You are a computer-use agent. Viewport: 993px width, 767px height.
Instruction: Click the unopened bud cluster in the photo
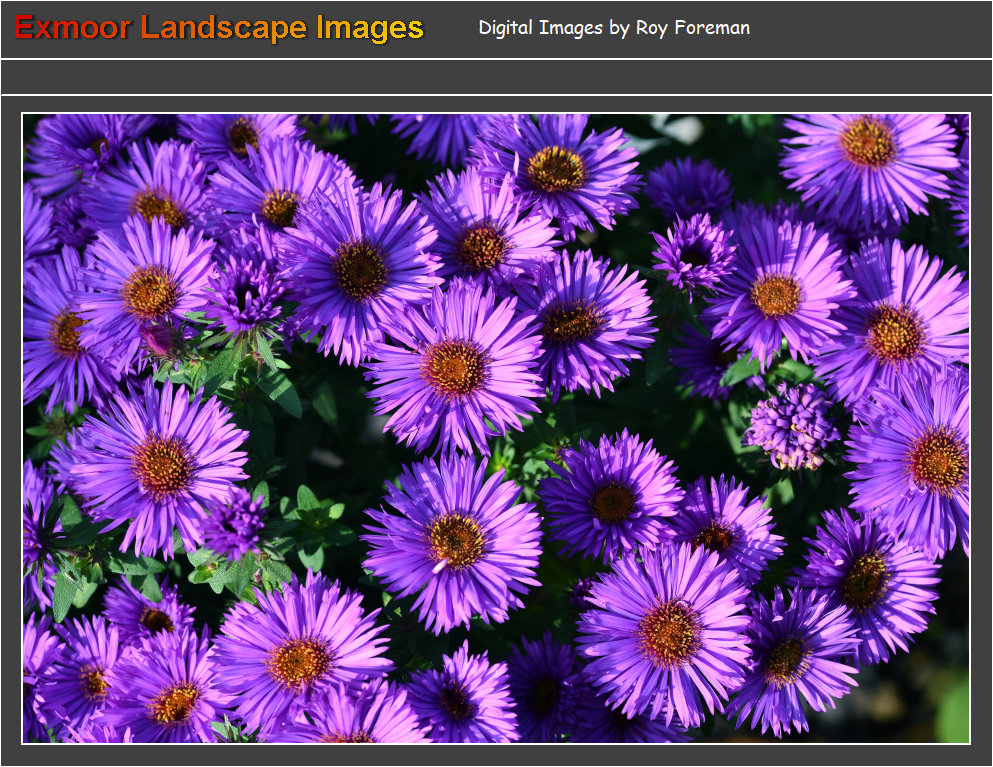coord(792,426)
